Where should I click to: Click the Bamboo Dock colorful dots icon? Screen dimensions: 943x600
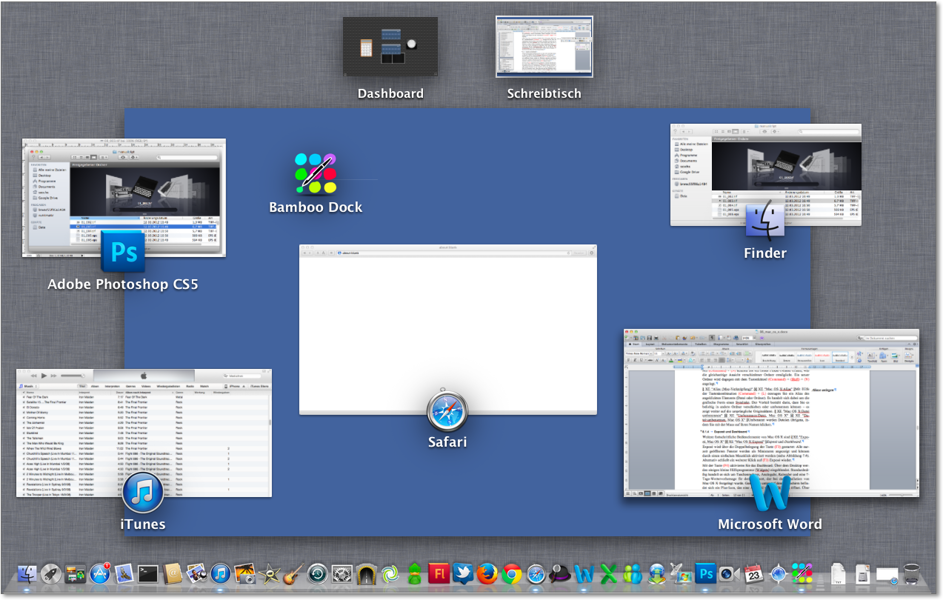[x=315, y=173]
